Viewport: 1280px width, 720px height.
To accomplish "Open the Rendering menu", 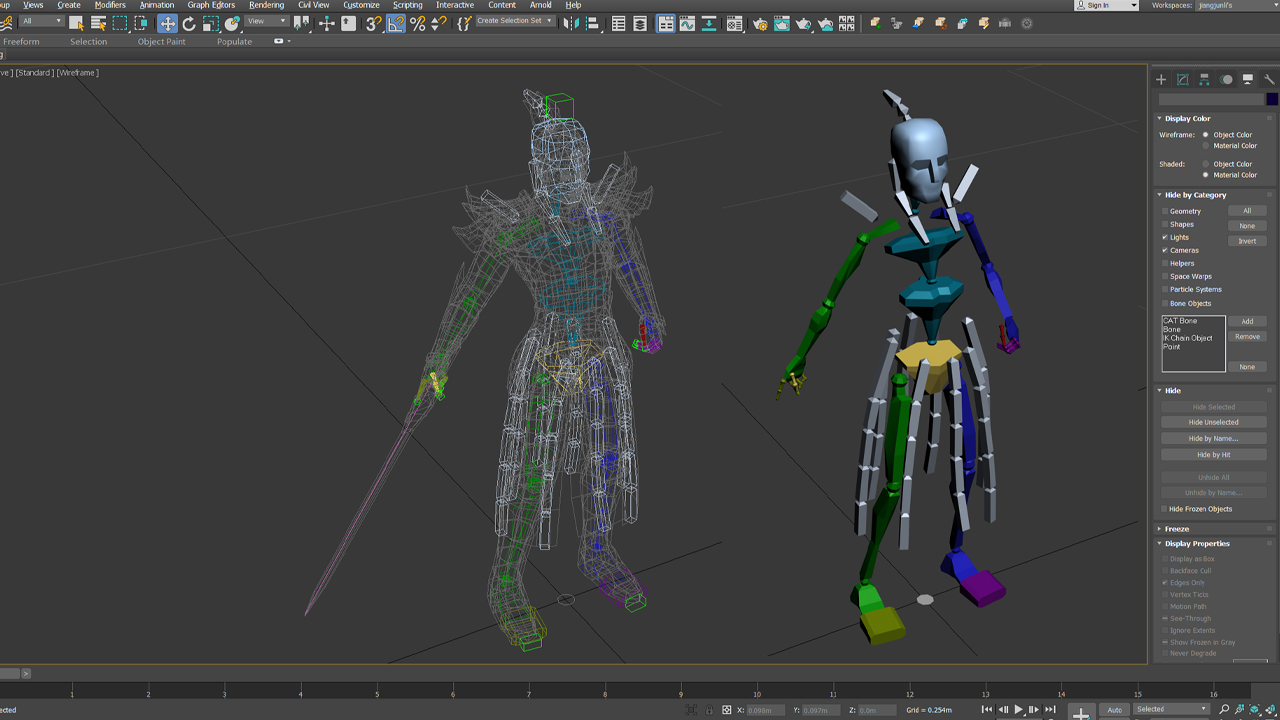I will click(266, 5).
